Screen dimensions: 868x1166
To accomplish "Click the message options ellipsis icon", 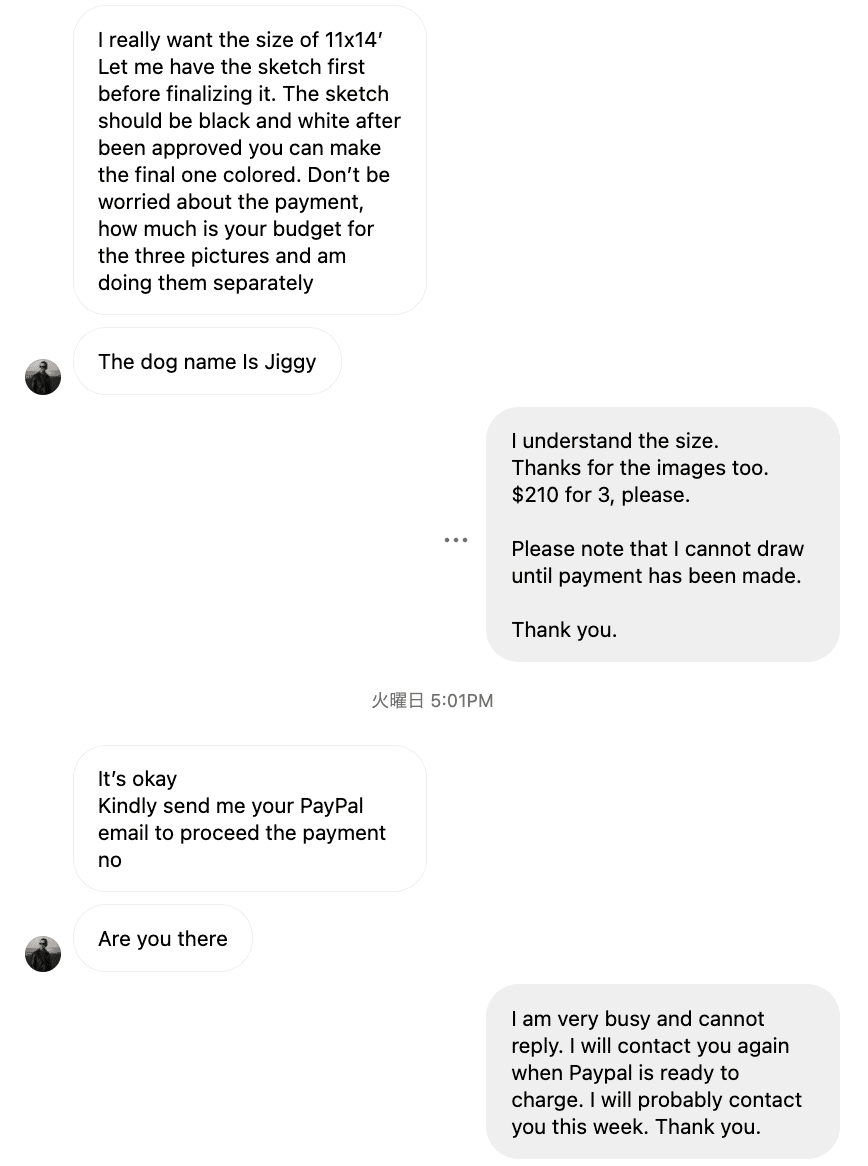I will click(x=456, y=539).
